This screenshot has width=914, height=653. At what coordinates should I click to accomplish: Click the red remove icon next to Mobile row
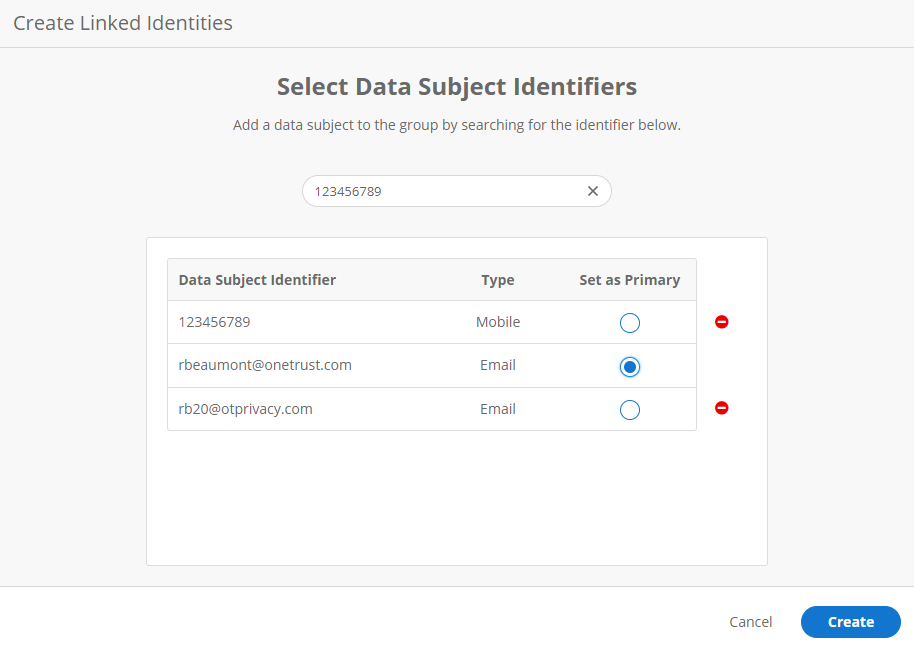[721, 322]
